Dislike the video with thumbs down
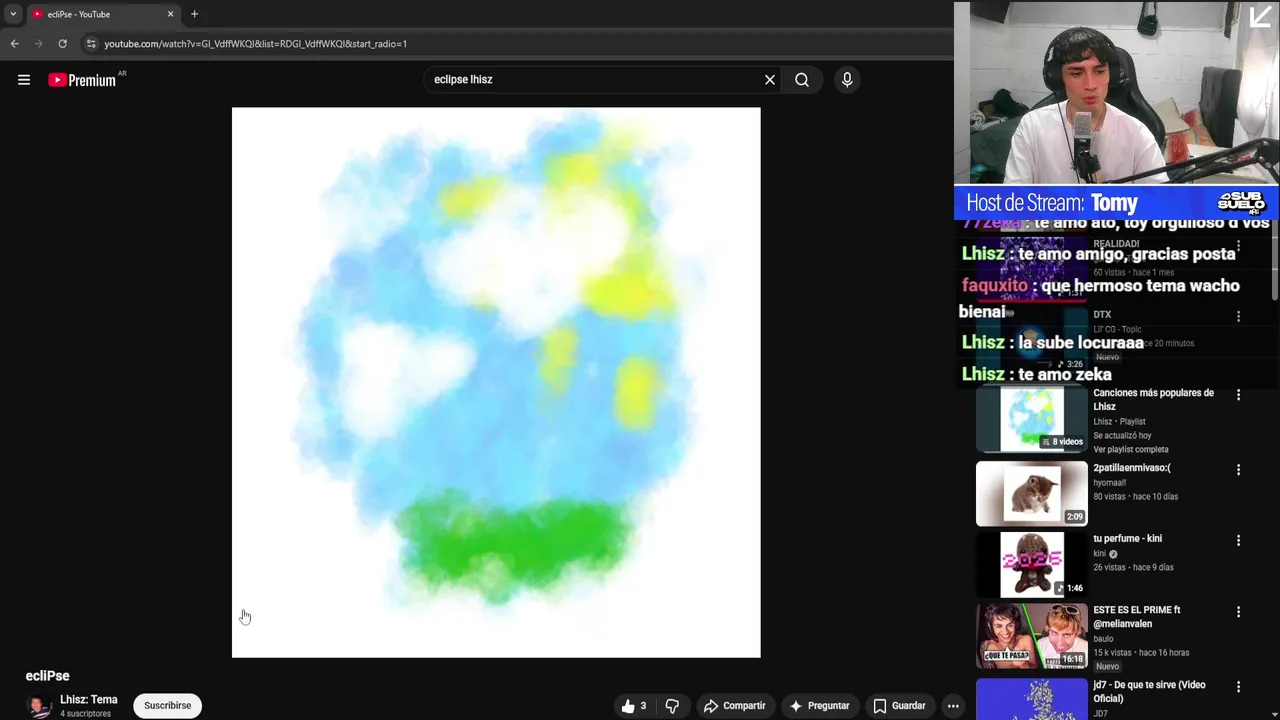This screenshot has height=720, width=1280. [x=672, y=706]
